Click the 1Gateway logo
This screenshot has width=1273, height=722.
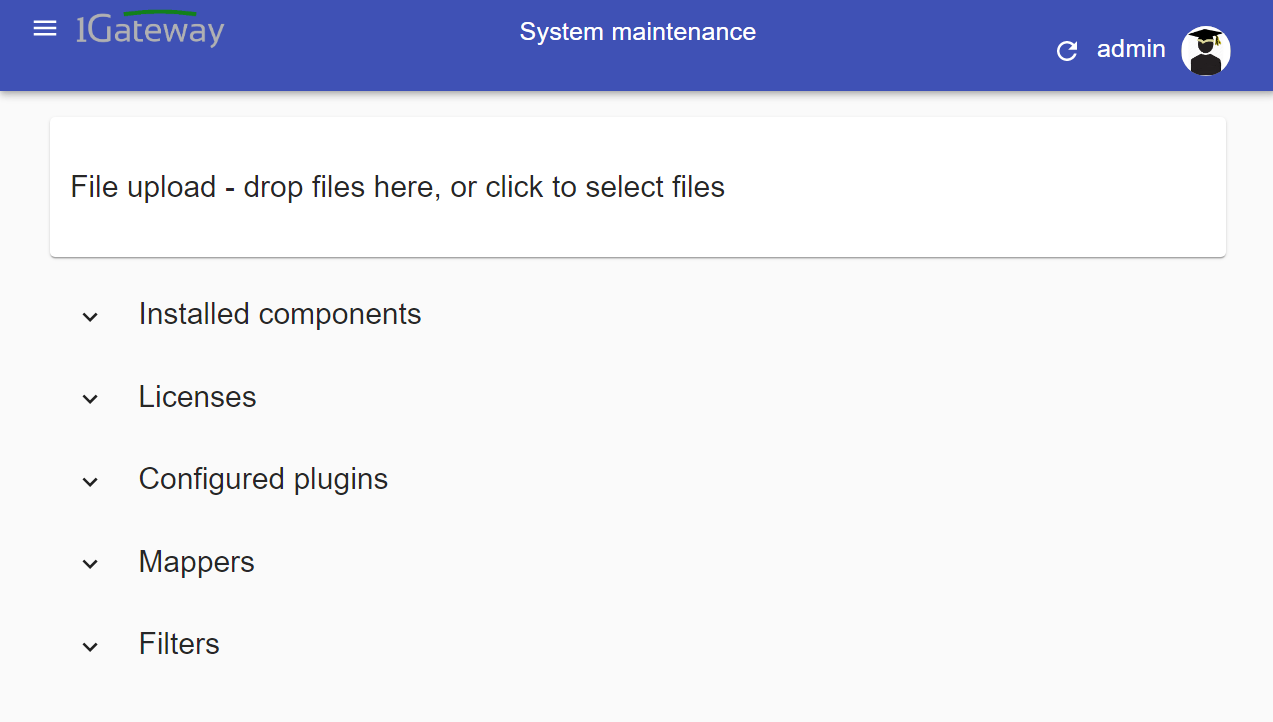pos(150,29)
